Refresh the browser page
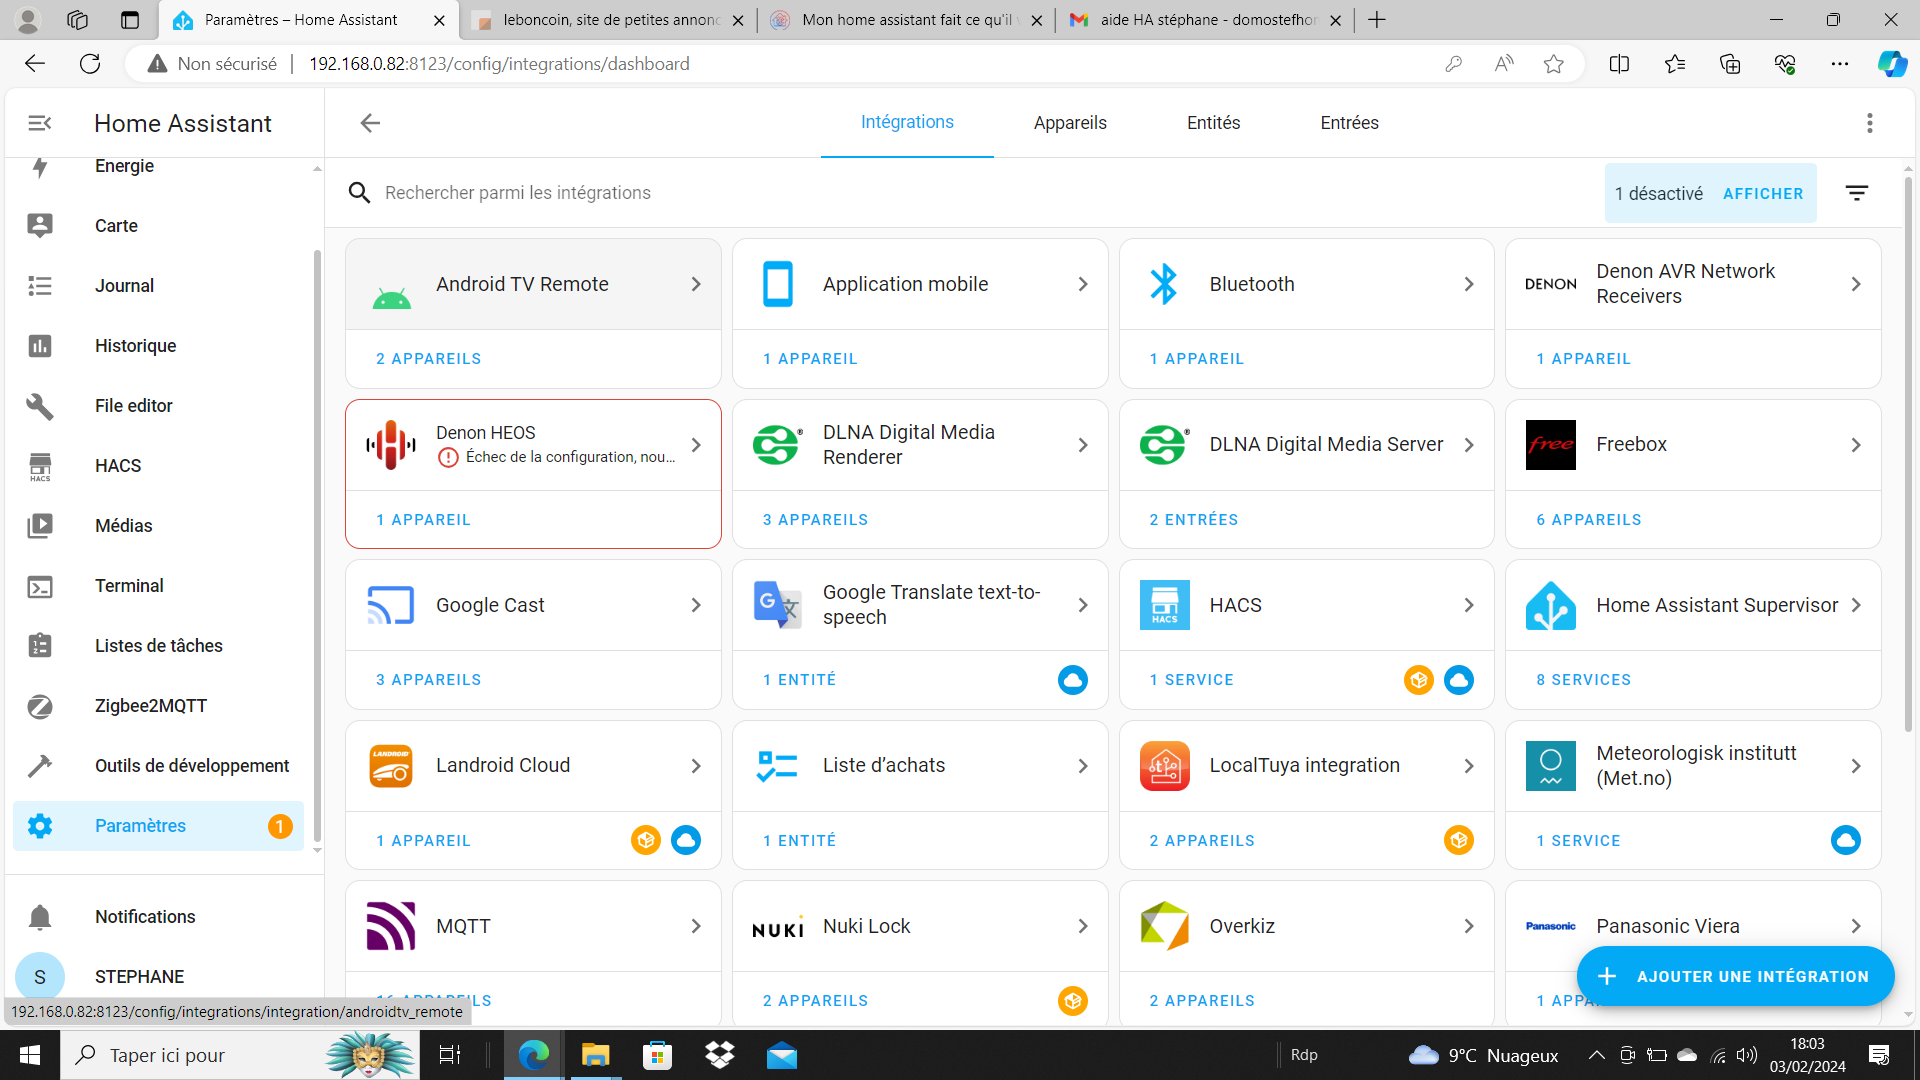 pos(90,64)
